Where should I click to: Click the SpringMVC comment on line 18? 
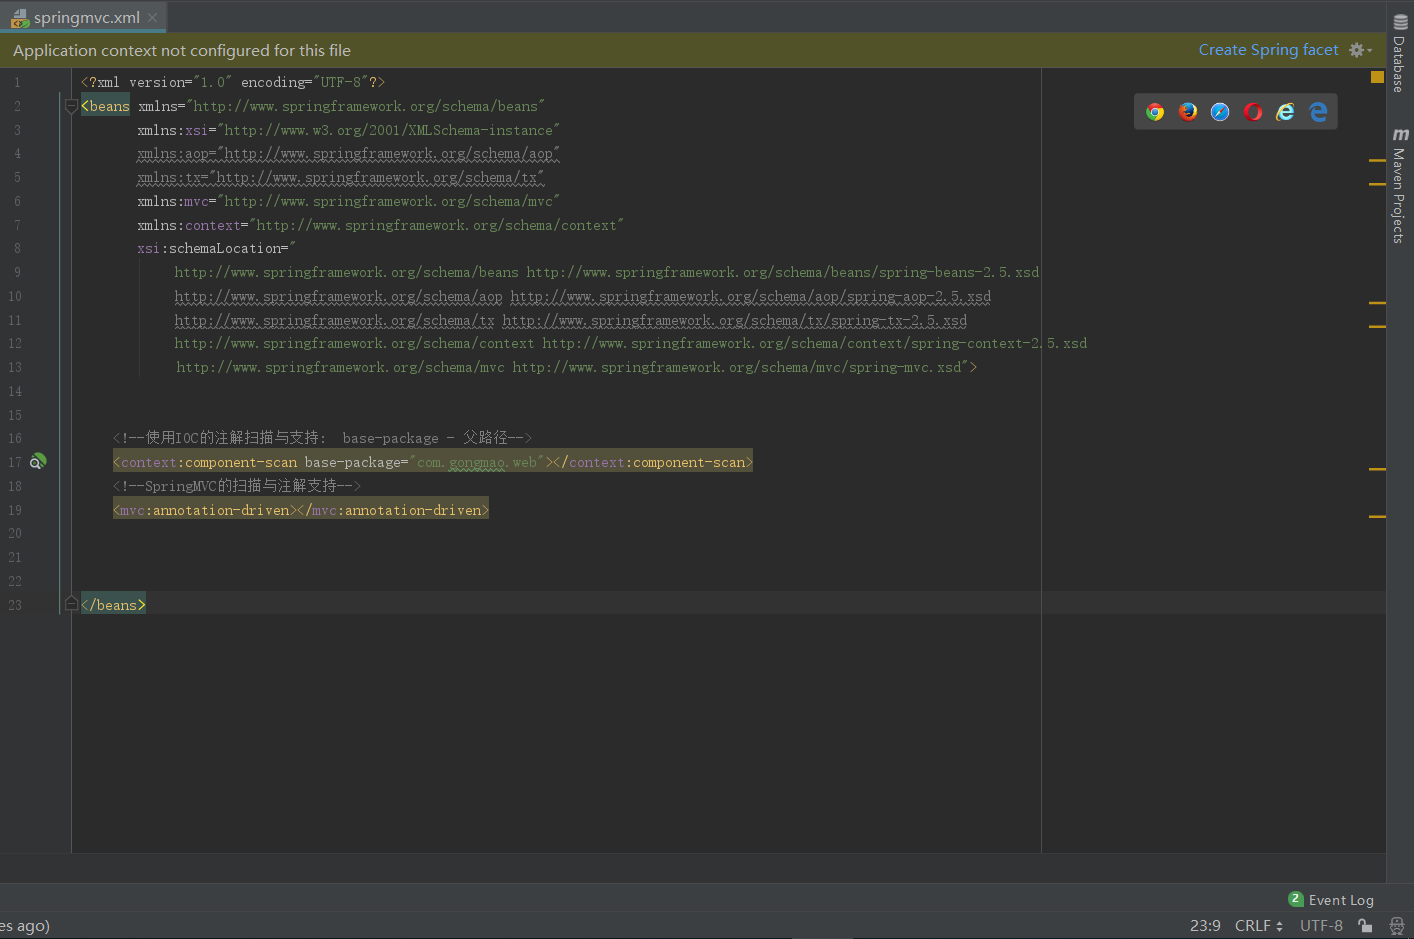[237, 486]
